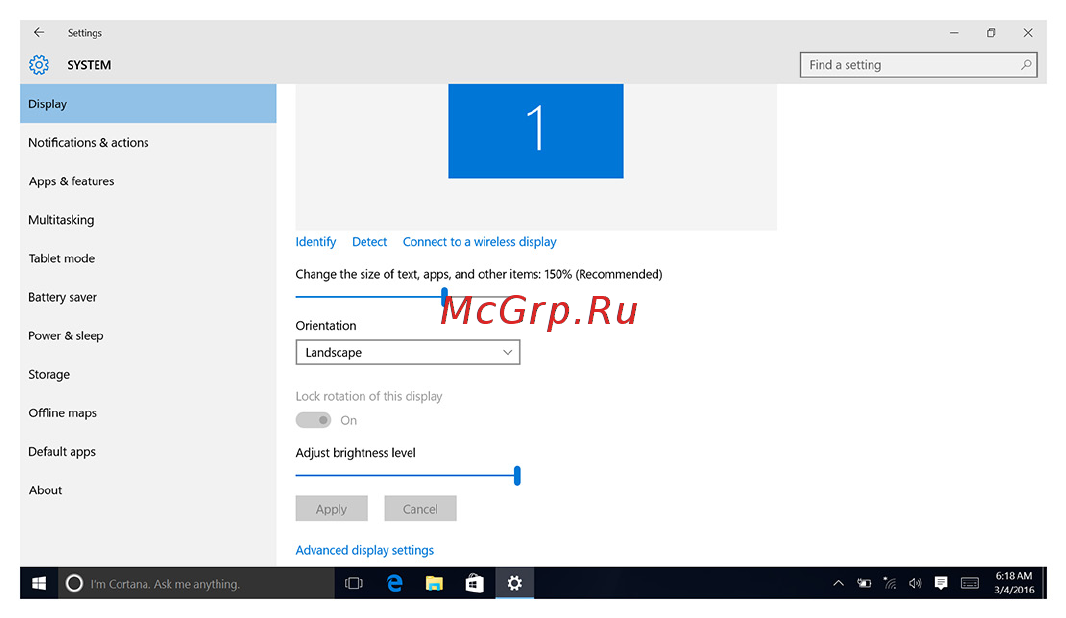Click the Identify link

point(315,242)
